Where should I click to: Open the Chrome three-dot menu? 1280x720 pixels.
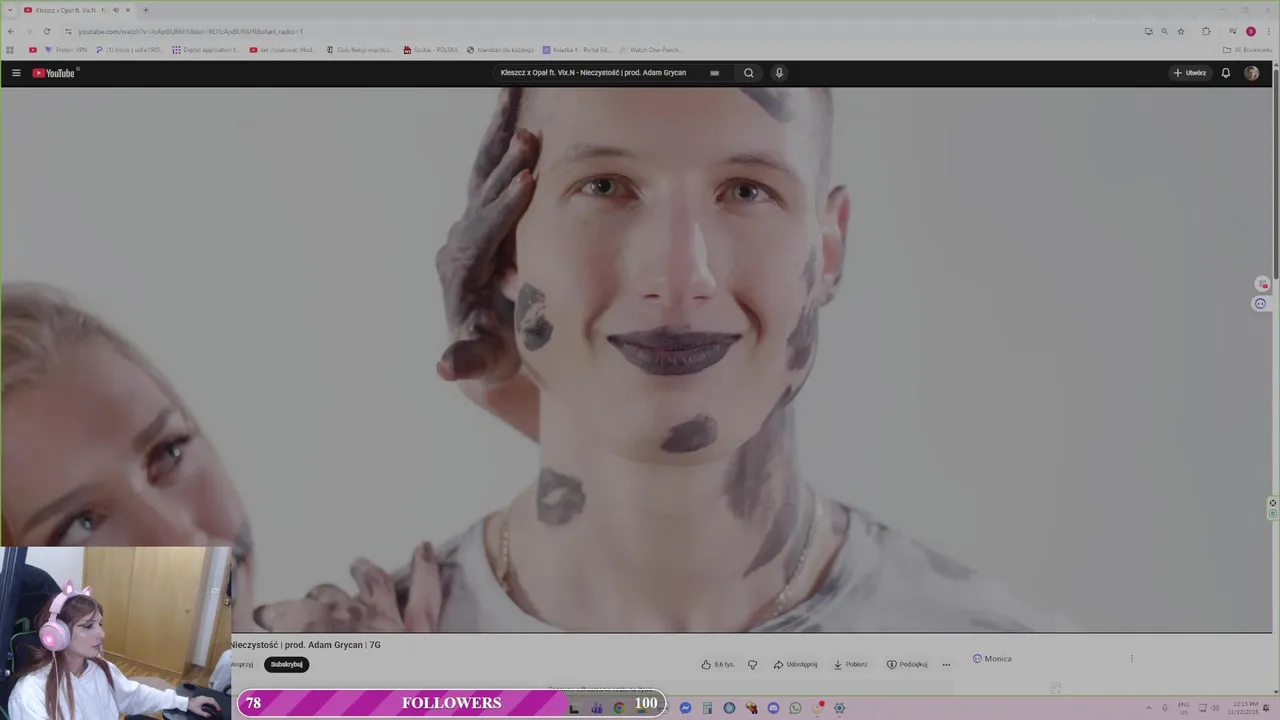pos(1269,31)
